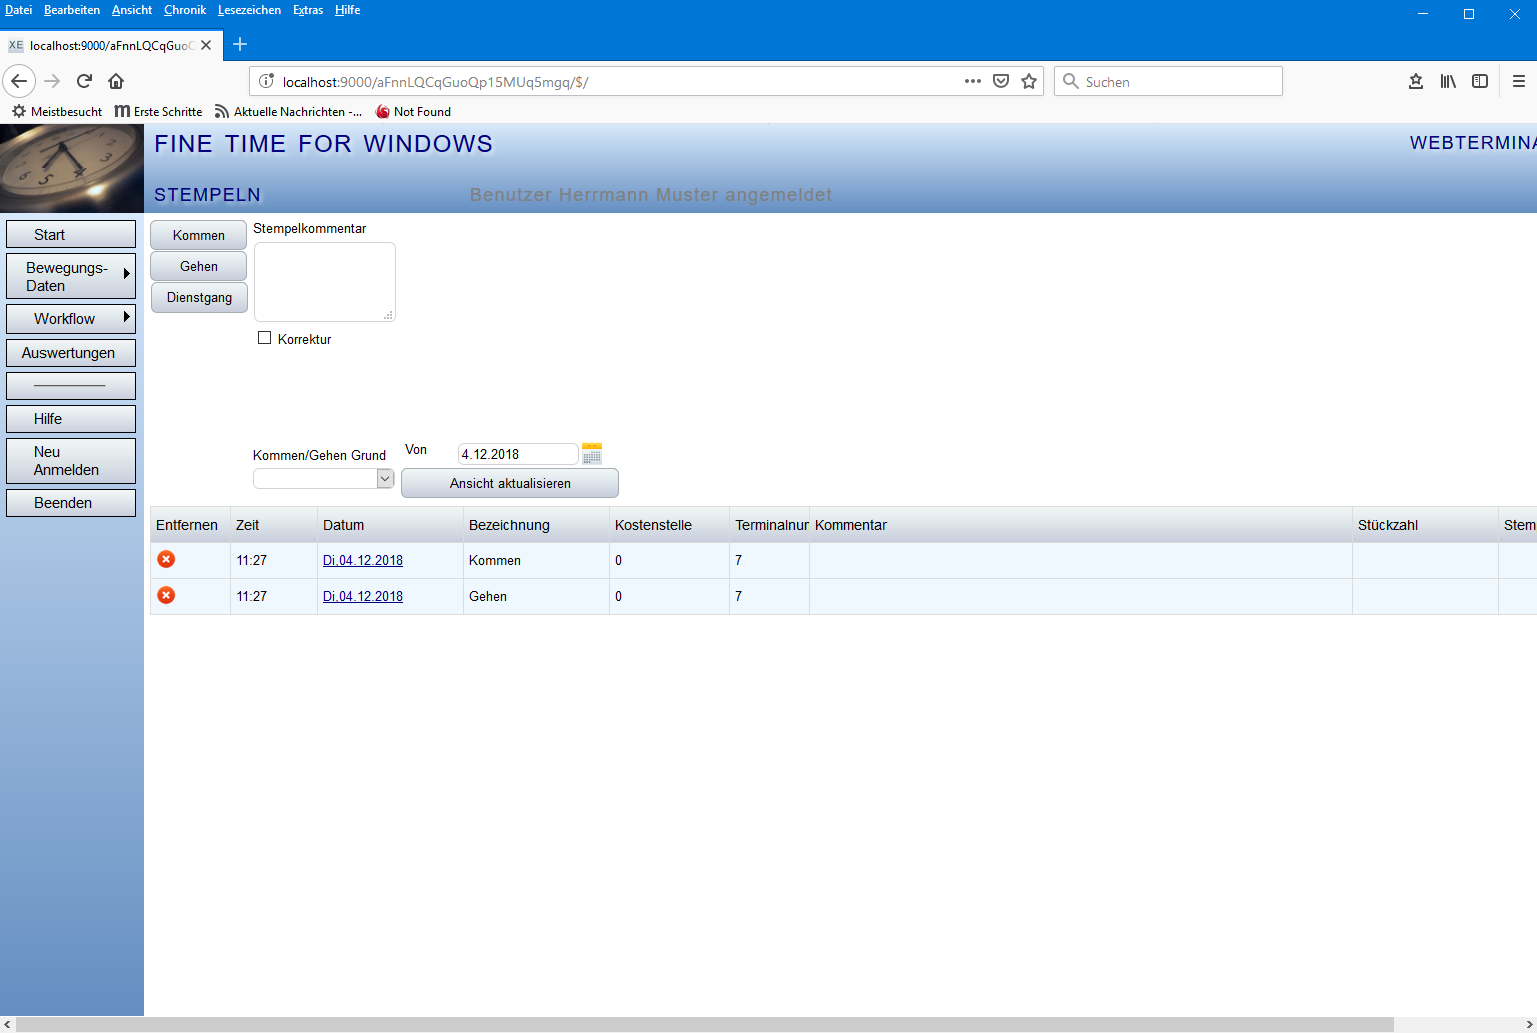Bookmark this page with star icon

1029,81
